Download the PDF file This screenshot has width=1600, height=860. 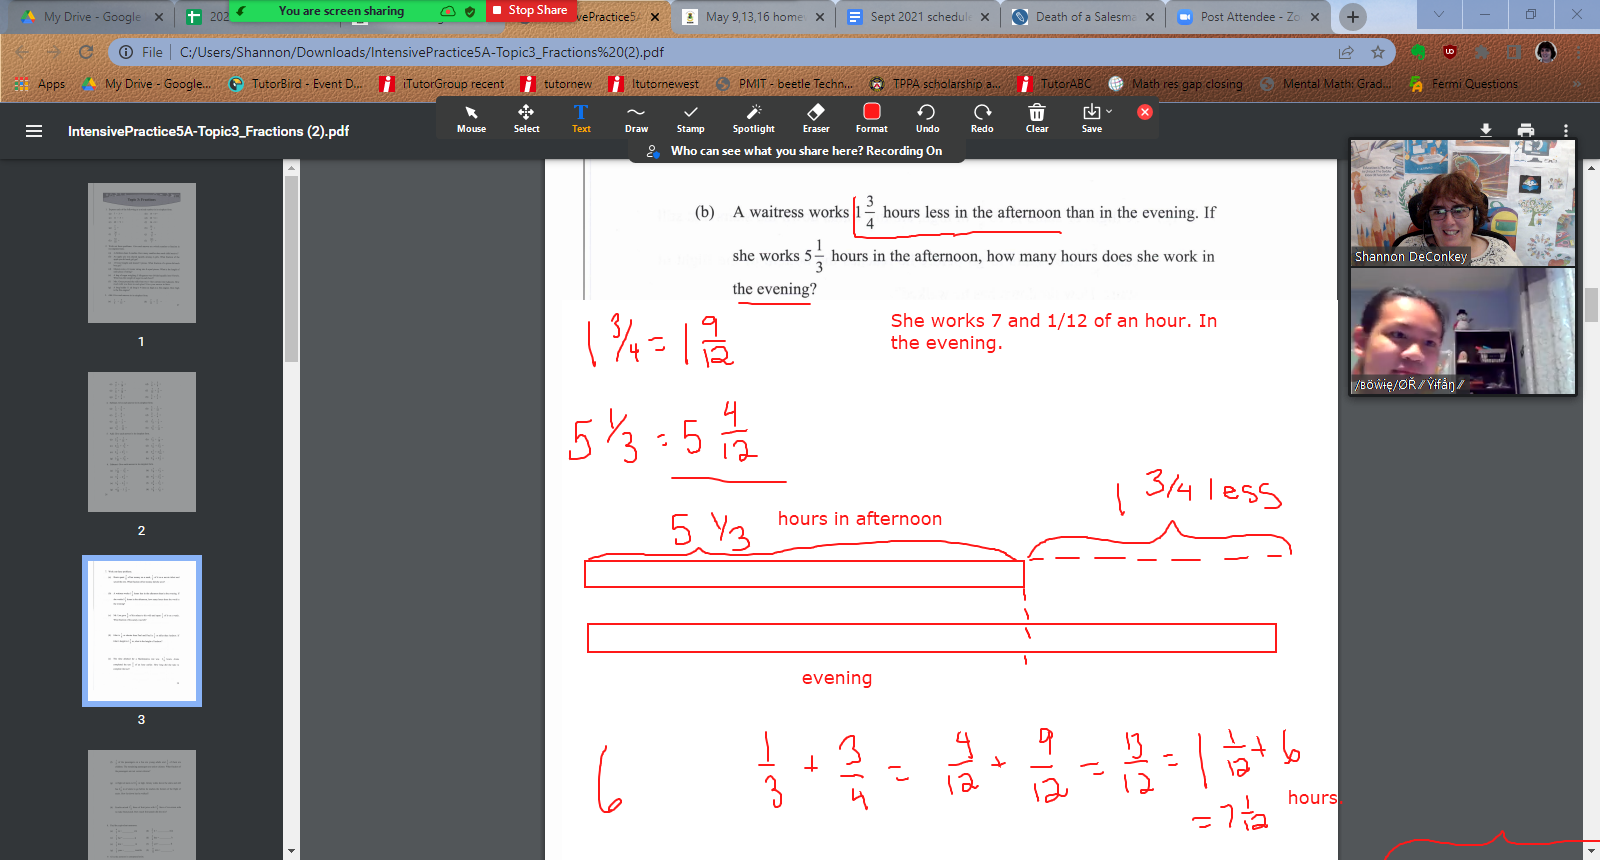click(1486, 130)
